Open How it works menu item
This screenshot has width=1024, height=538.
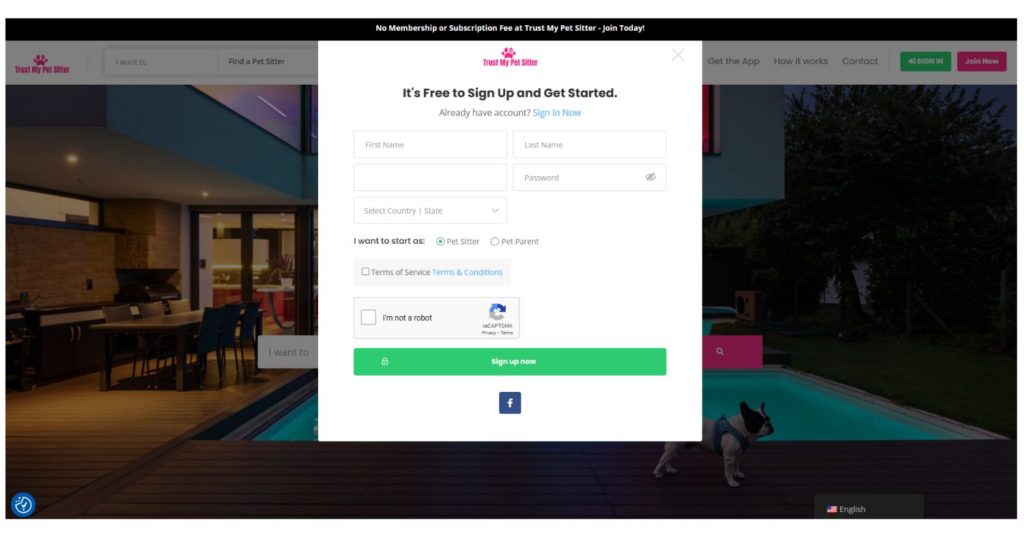pos(801,61)
